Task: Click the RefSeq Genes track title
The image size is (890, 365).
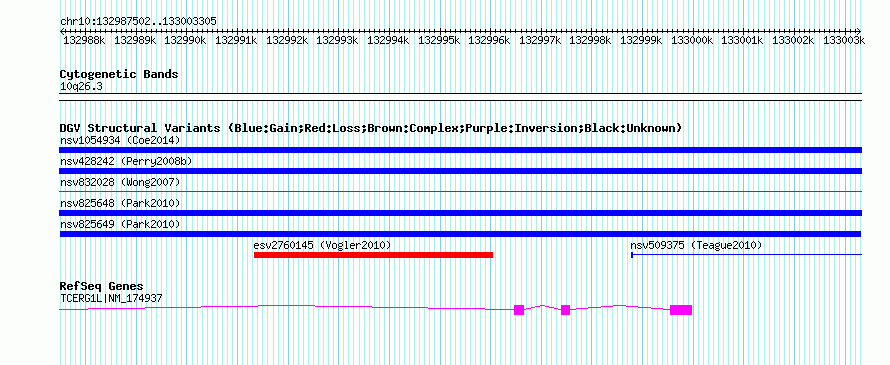Action: coord(102,286)
